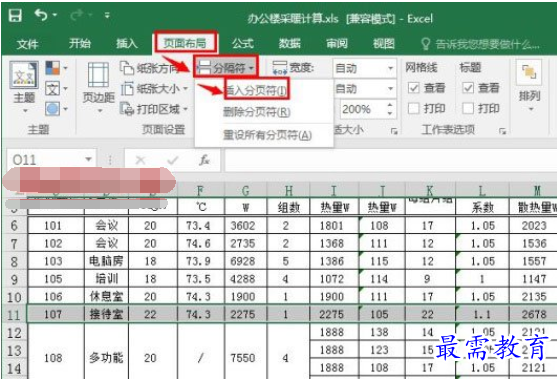Click cell containing 电脑房
This screenshot has height=379, width=557.
click(106, 261)
